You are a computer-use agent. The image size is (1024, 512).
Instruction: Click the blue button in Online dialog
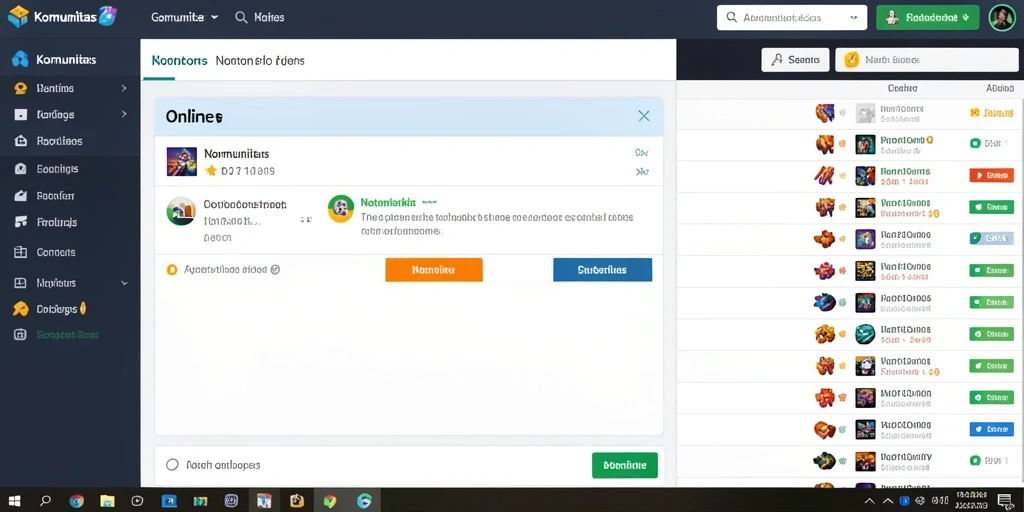[602, 270]
